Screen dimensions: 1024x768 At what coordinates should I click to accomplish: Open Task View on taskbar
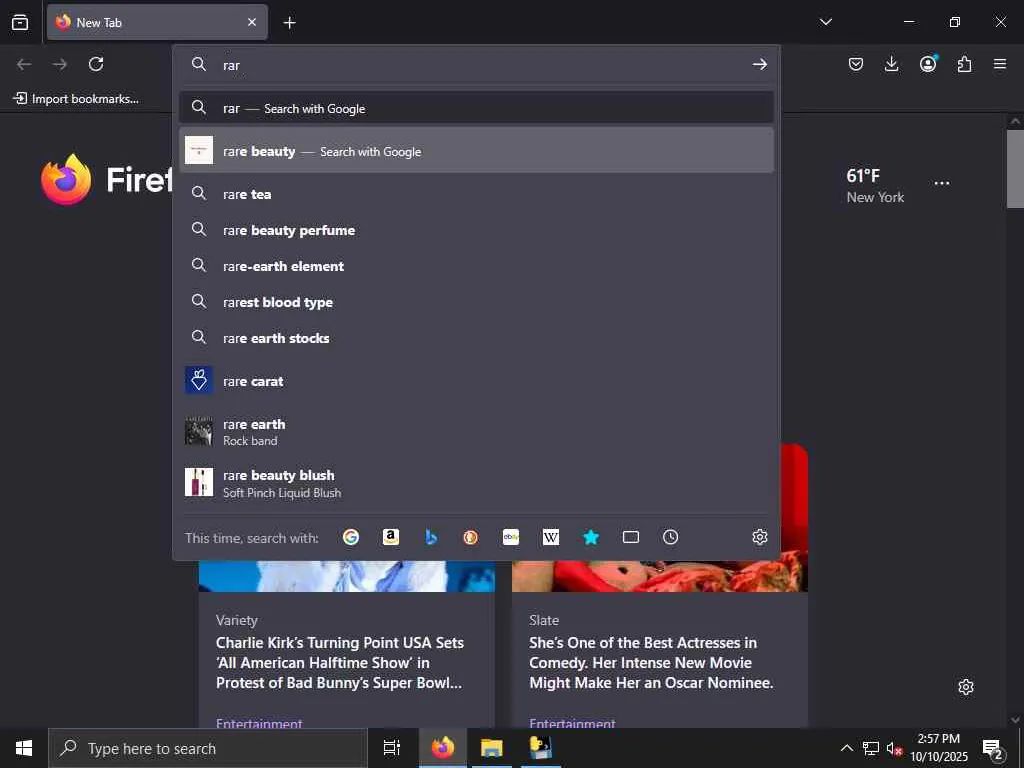pyautogui.click(x=391, y=748)
